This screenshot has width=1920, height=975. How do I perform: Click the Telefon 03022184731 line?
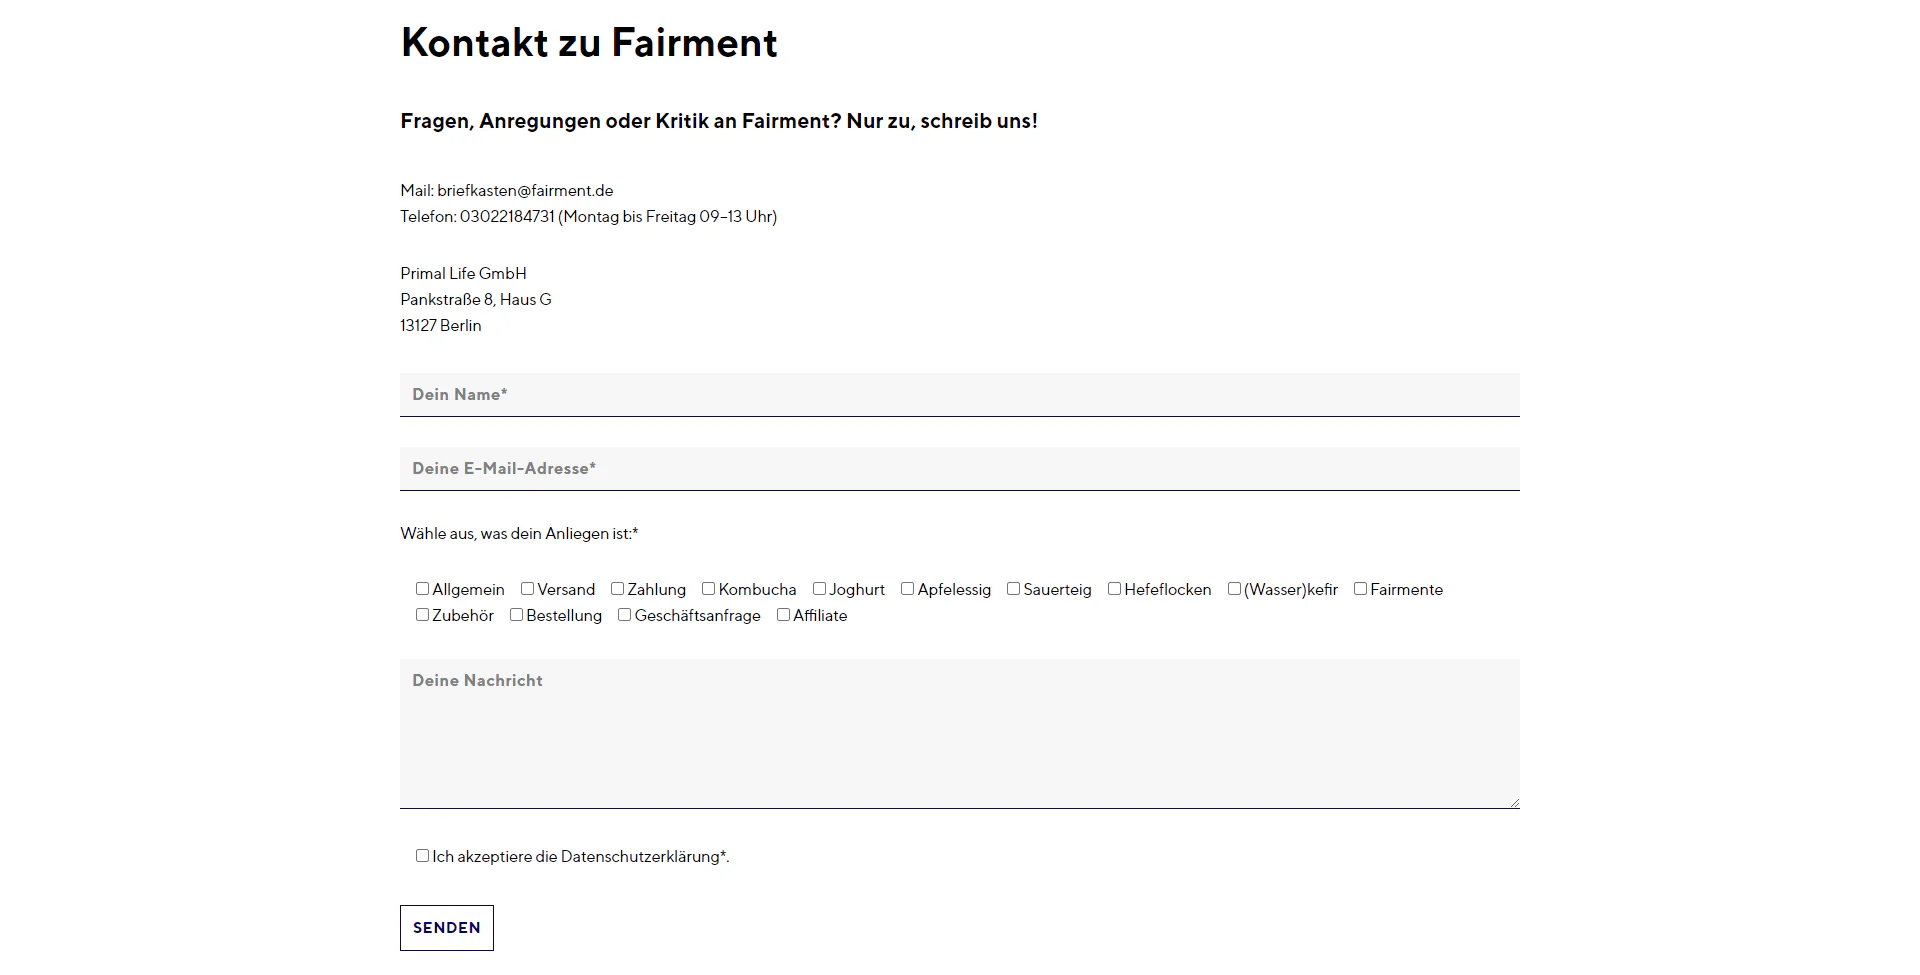point(589,217)
